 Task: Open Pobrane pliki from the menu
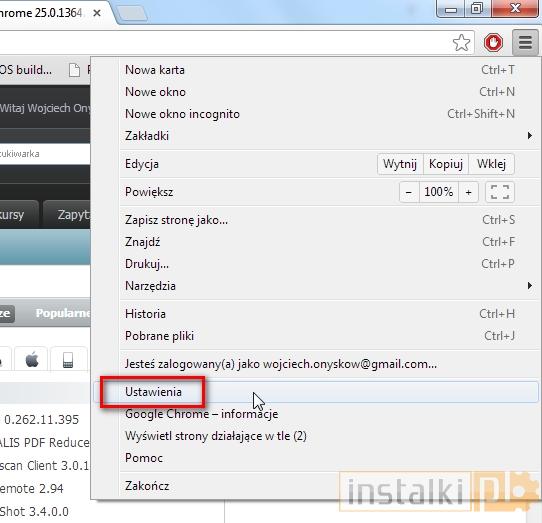[x=316, y=336]
